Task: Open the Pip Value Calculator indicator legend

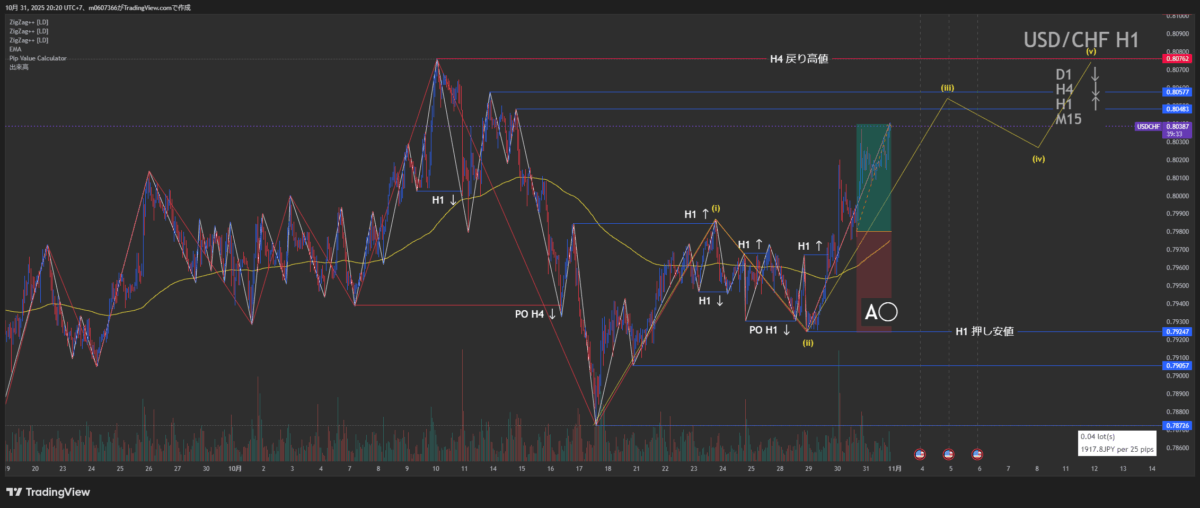Action: pos(37,58)
